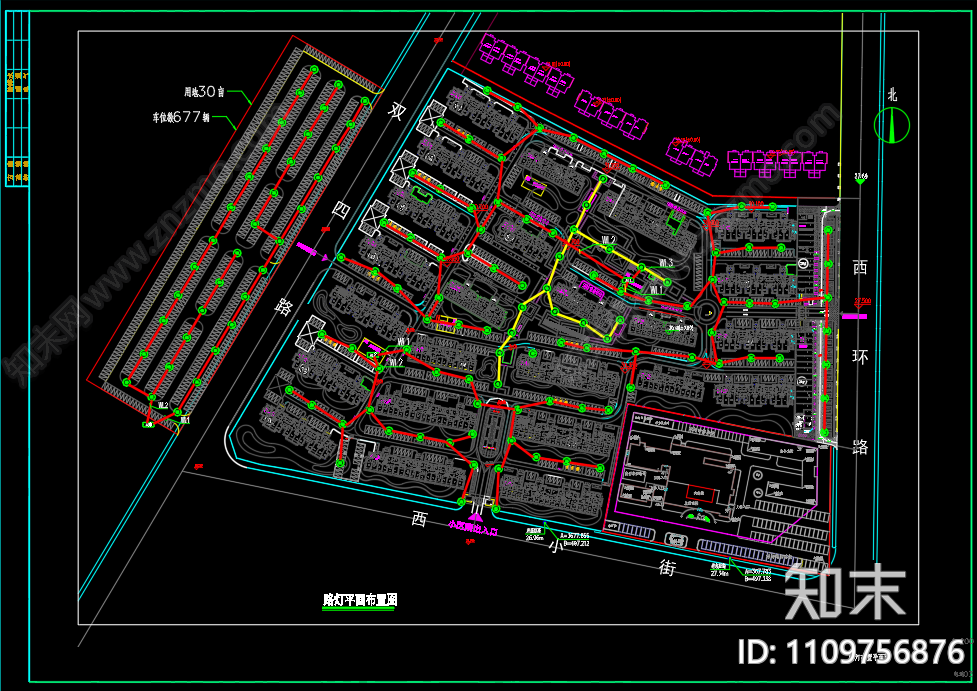This screenshot has height=691, width=977.
Task: Click the cyan title block table at left
Action: tap(17, 120)
